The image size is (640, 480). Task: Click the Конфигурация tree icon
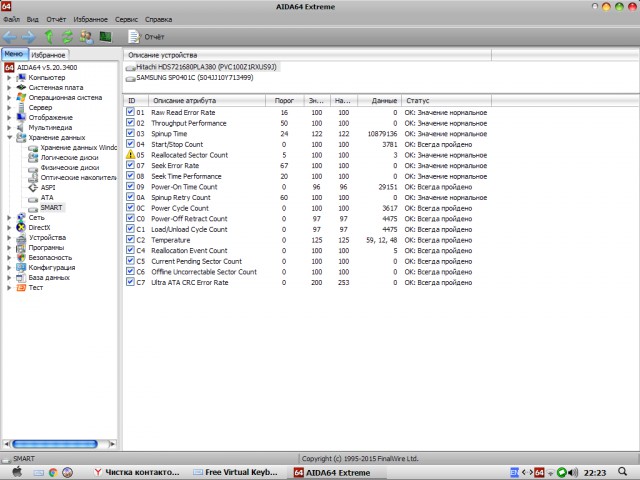tap(21, 267)
